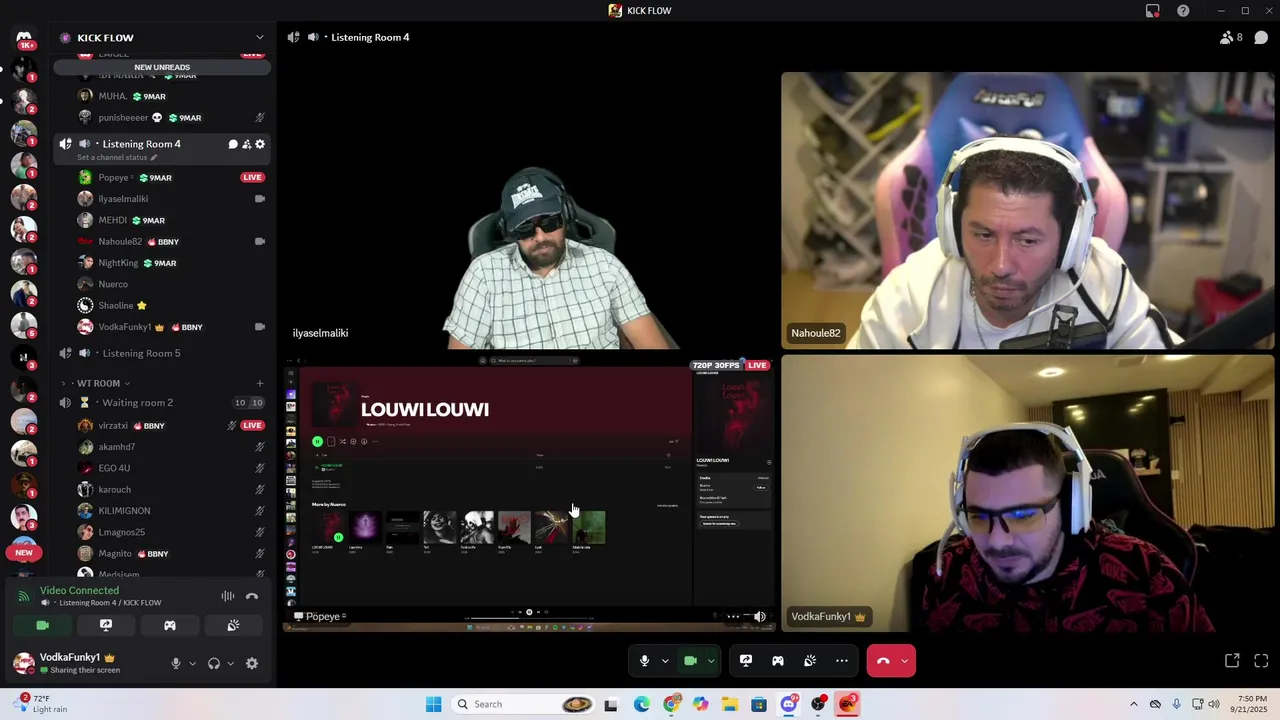
Task: Open Windows Start menu
Action: (433, 704)
